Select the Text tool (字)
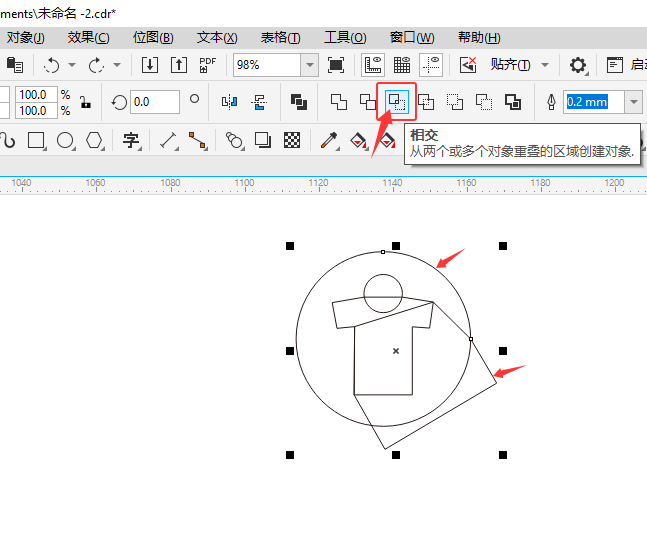Image resolution: width=647 pixels, height=537 pixels. pyautogui.click(x=131, y=140)
